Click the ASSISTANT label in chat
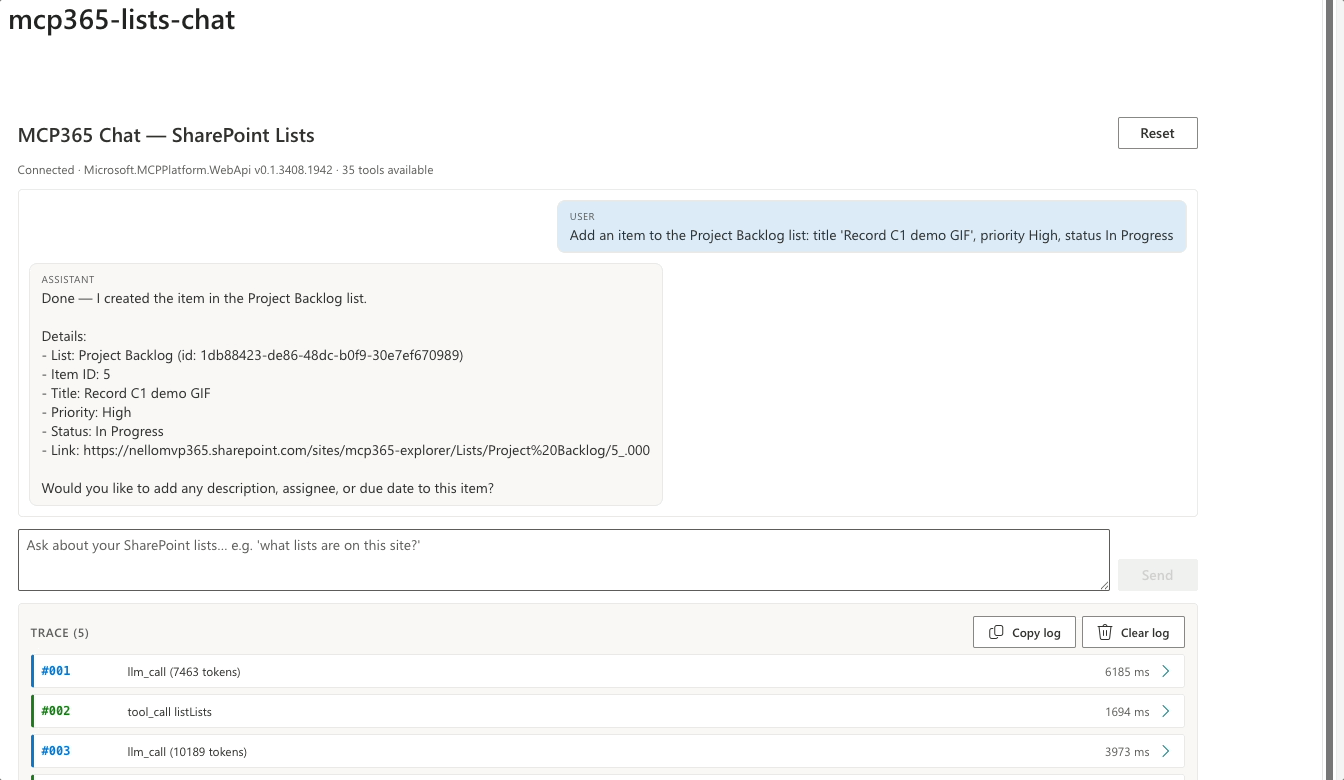The image size is (1344, 780). coord(68,280)
